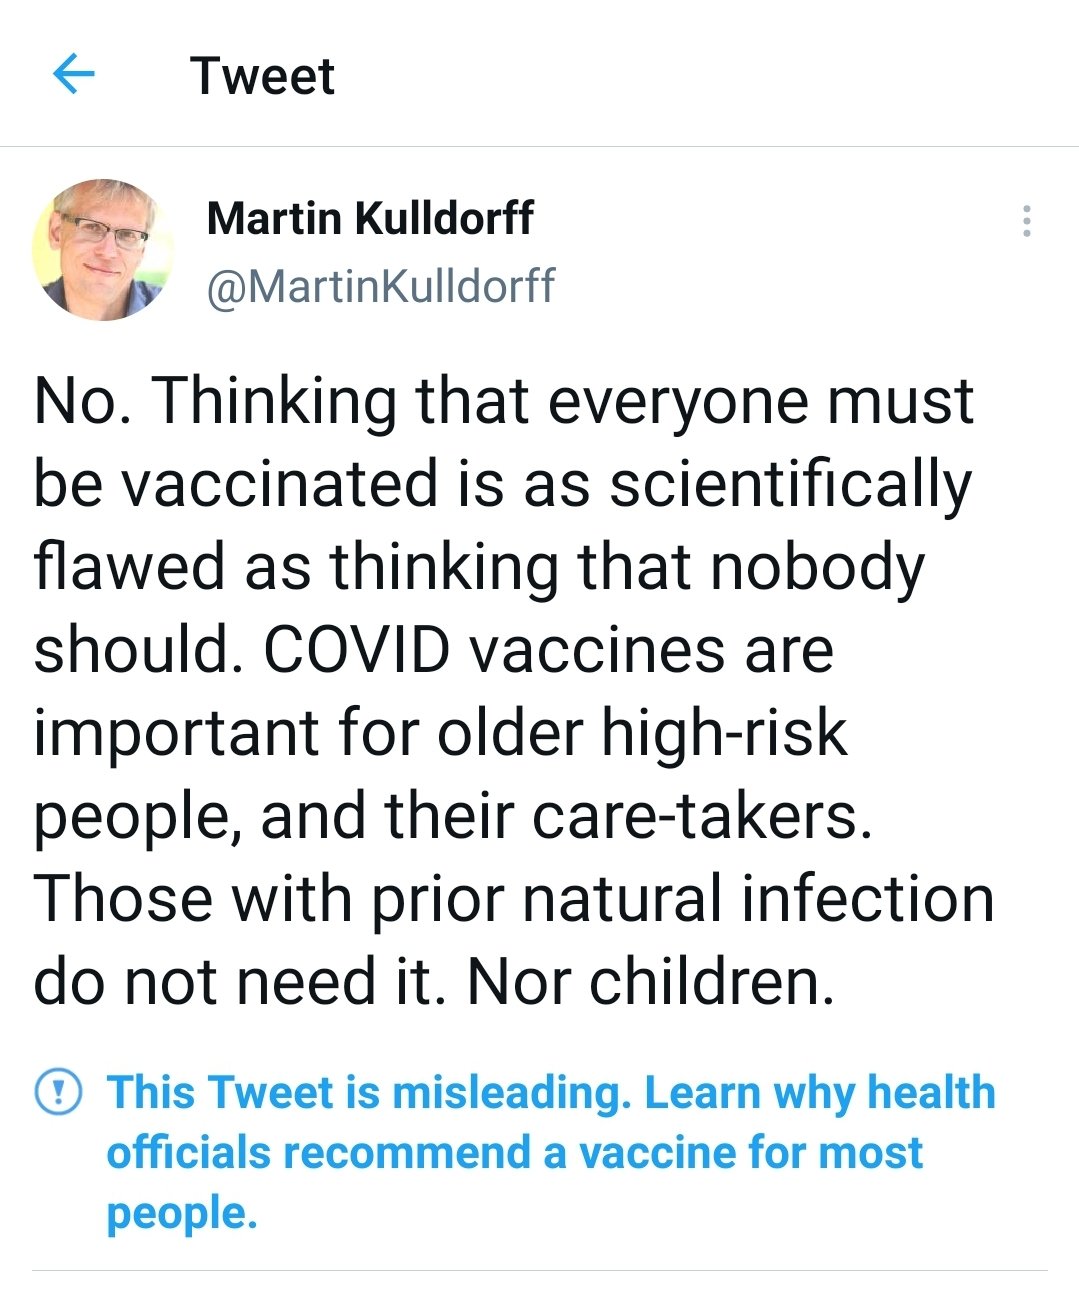Click the Martin Kulldorff display name
This screenshot has height=1299, width=1079.
point(370,218)
